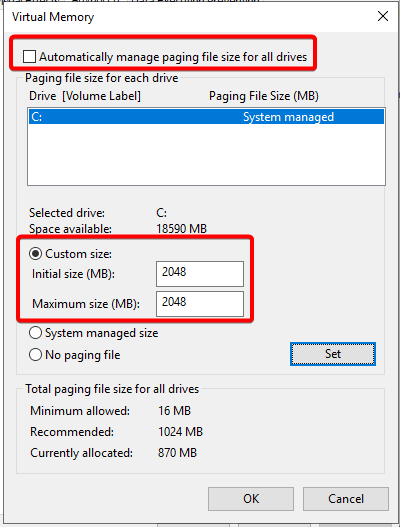Click the Initial size (MB) input field
The height and width of the screenshot is (527, 400).
click(x=200, y=274)
